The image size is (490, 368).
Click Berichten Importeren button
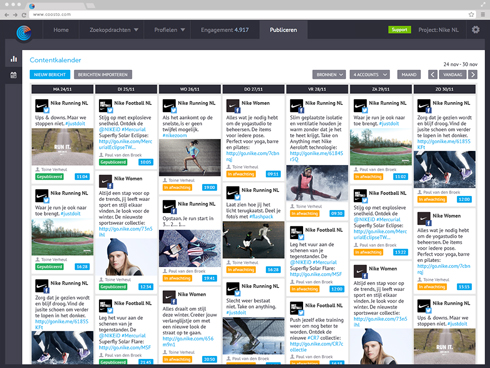point(103,75)
